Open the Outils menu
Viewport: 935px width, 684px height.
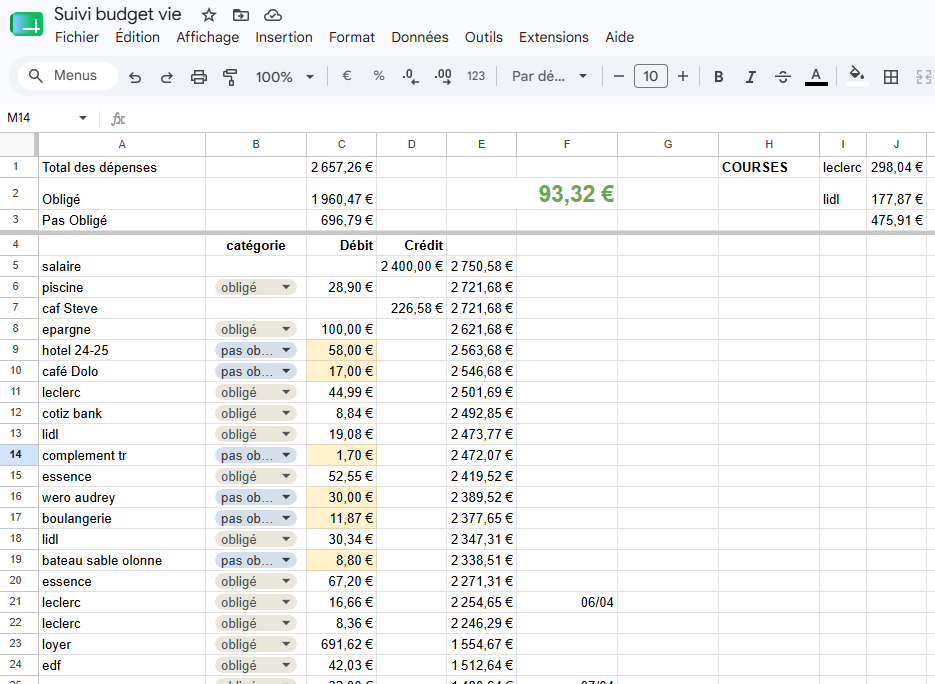[484, 37]
